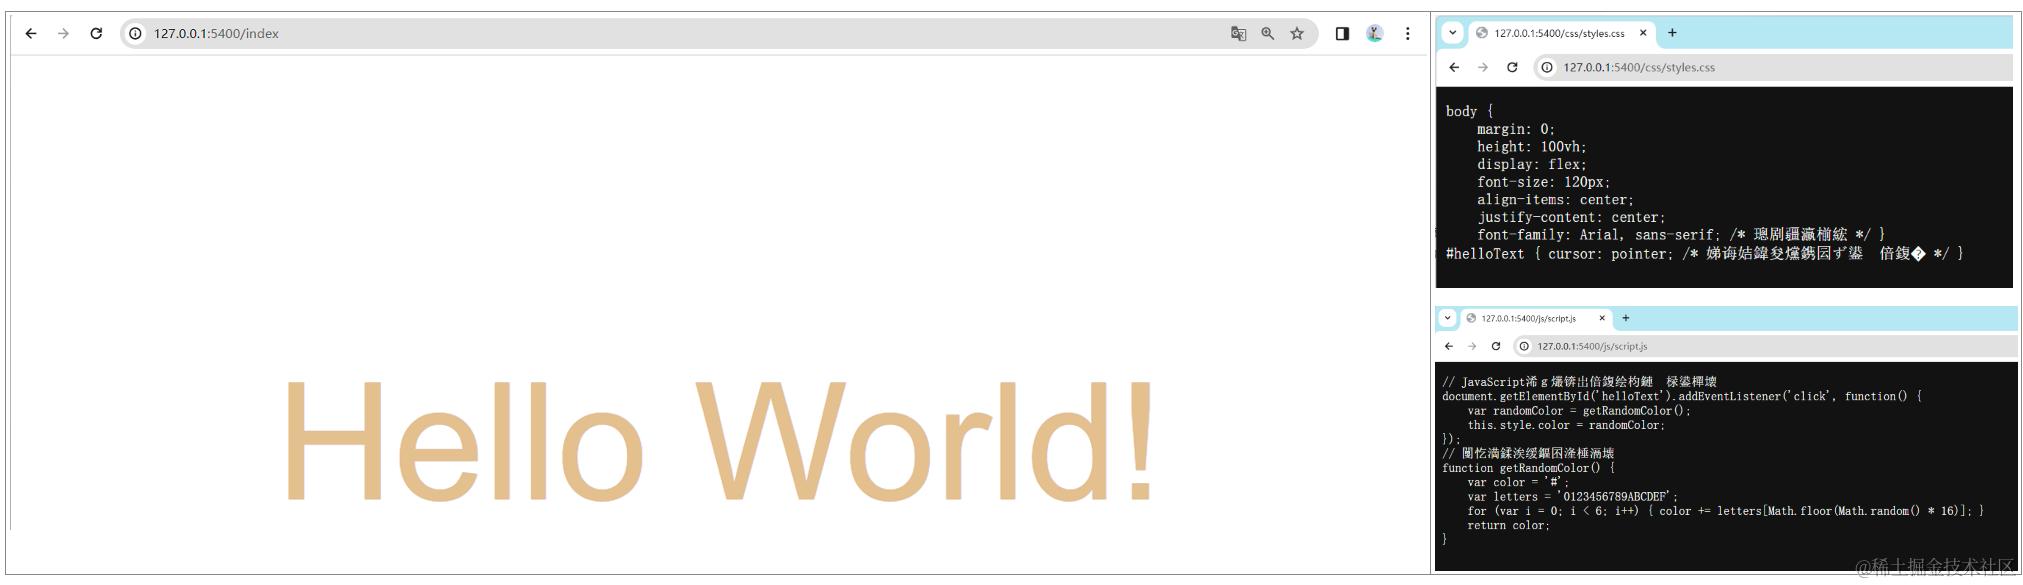This screenshot has height=585, width=2023.
Task: Open the profile avatar in main browser toolbar
Action: coord(1375,33)
